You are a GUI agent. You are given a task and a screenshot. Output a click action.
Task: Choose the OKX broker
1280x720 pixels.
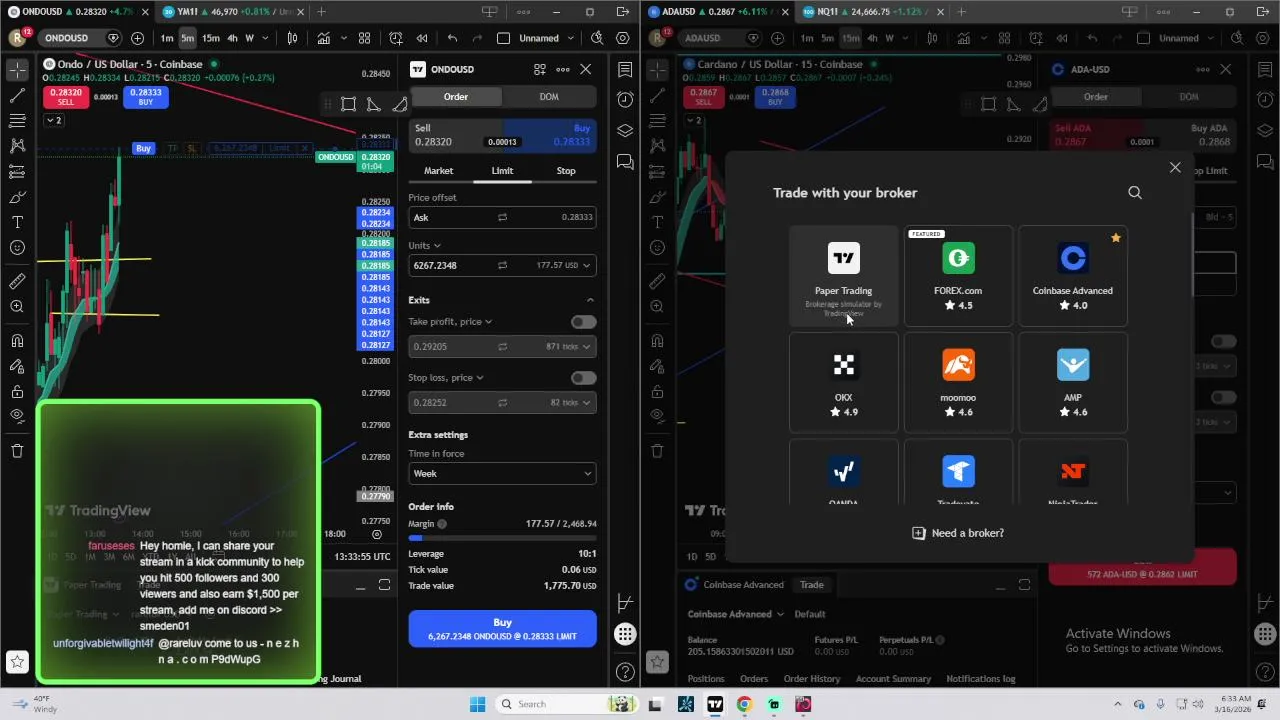[843, 383]
